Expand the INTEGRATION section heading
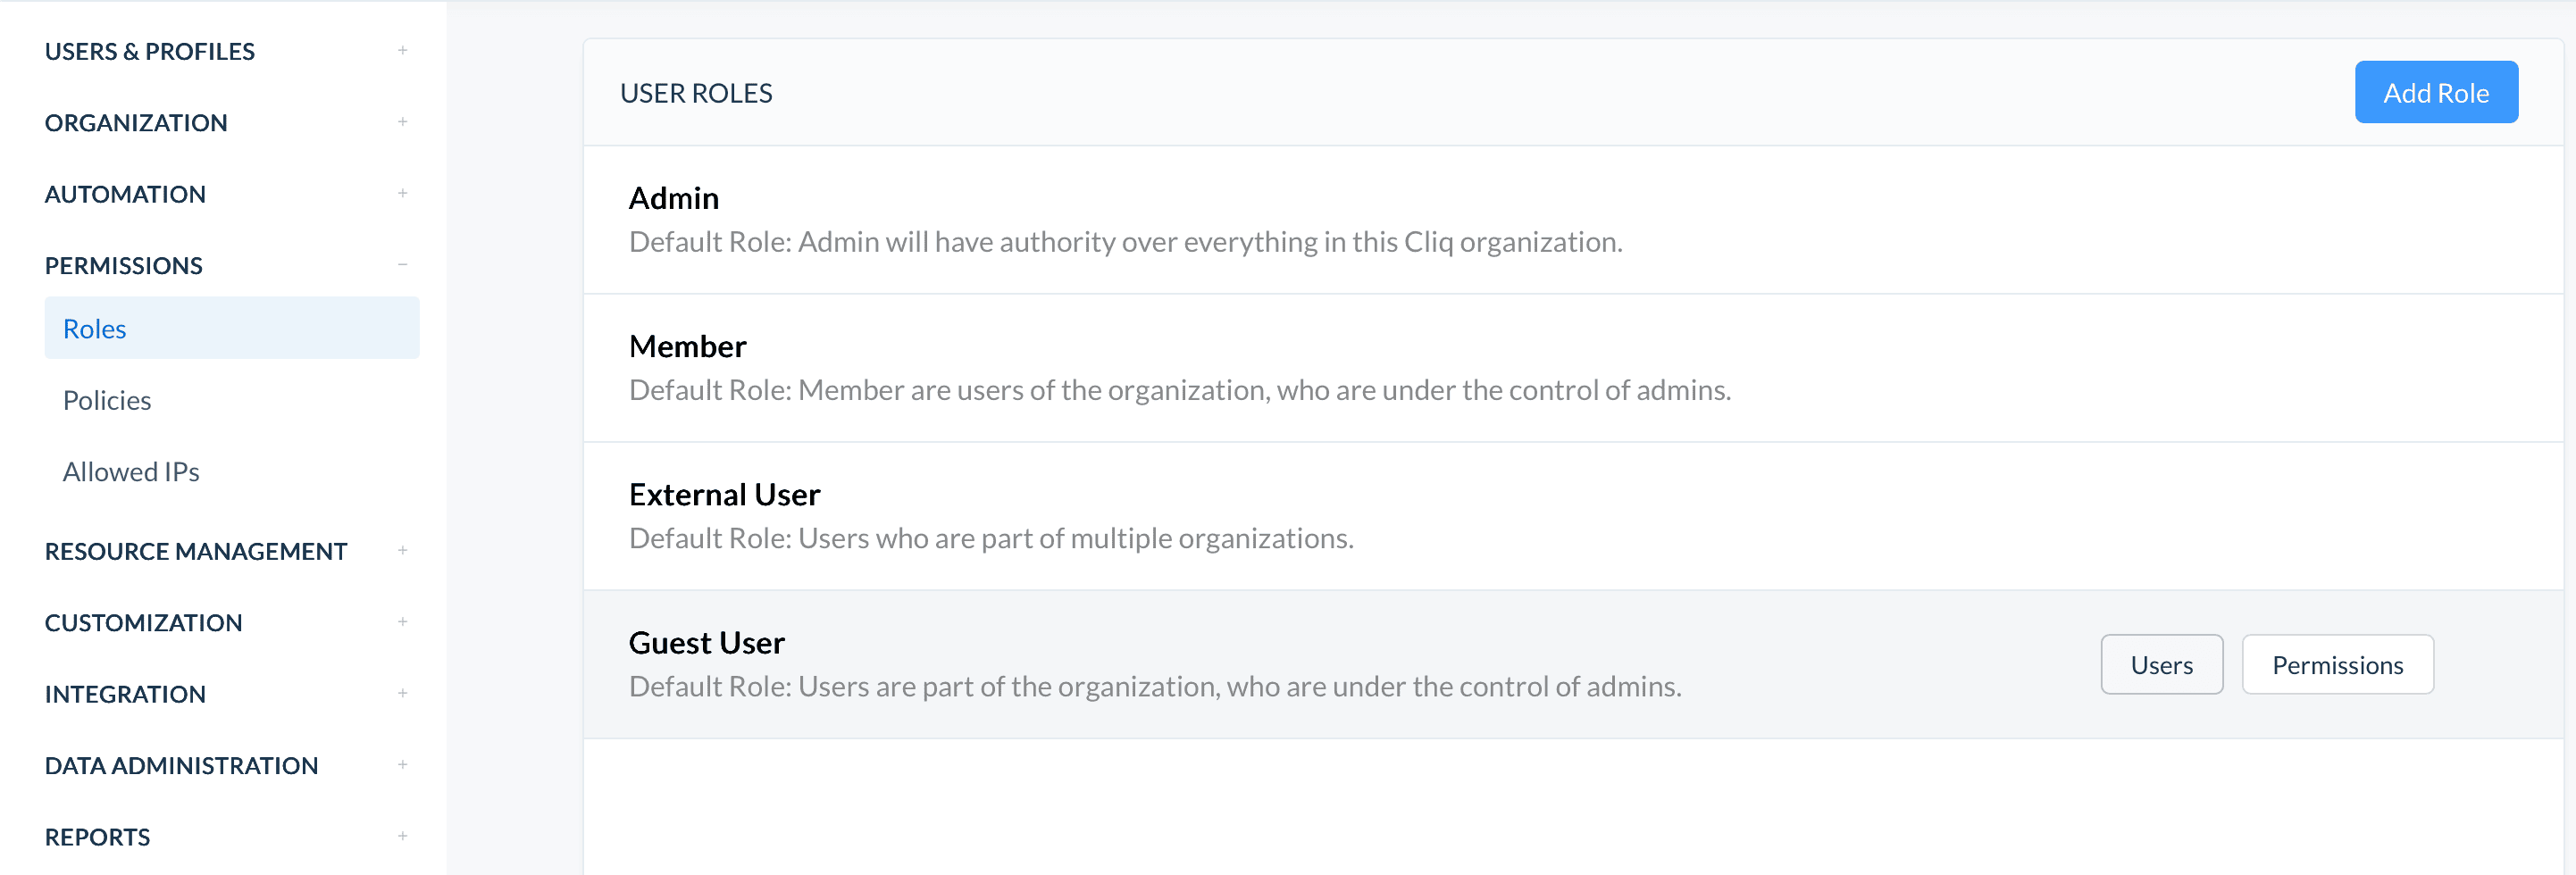The image size is (2576, 875). pyautogui.click(x=125, y=694)
